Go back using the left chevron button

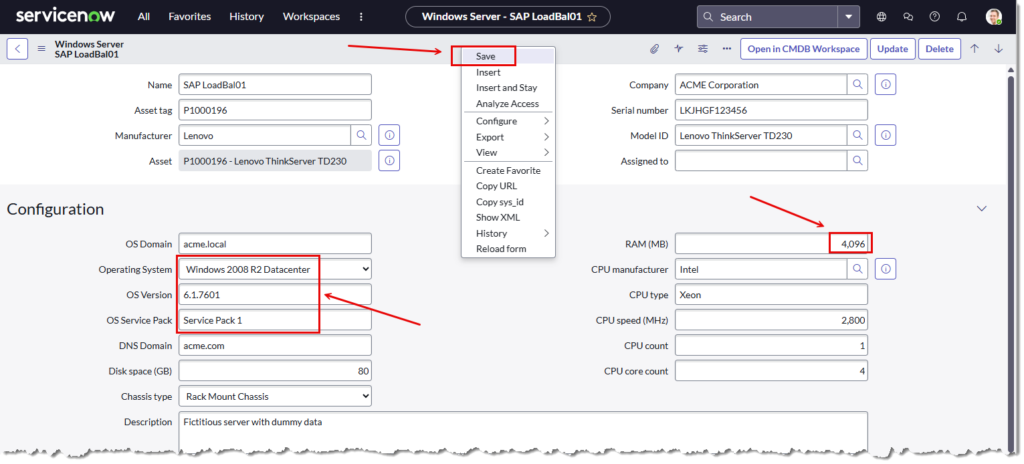[x=19, y=49]
